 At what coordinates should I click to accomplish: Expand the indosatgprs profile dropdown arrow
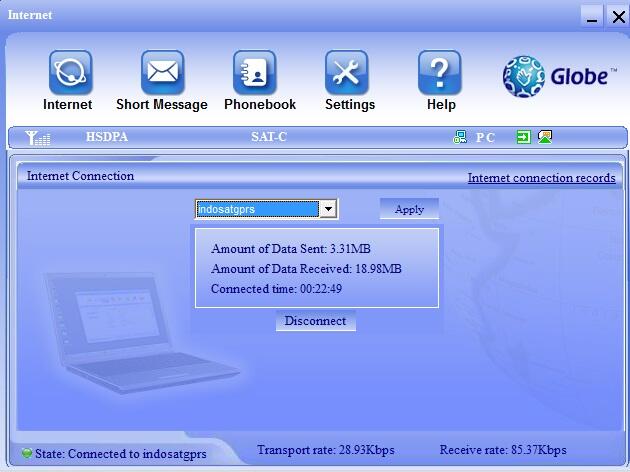328,209
